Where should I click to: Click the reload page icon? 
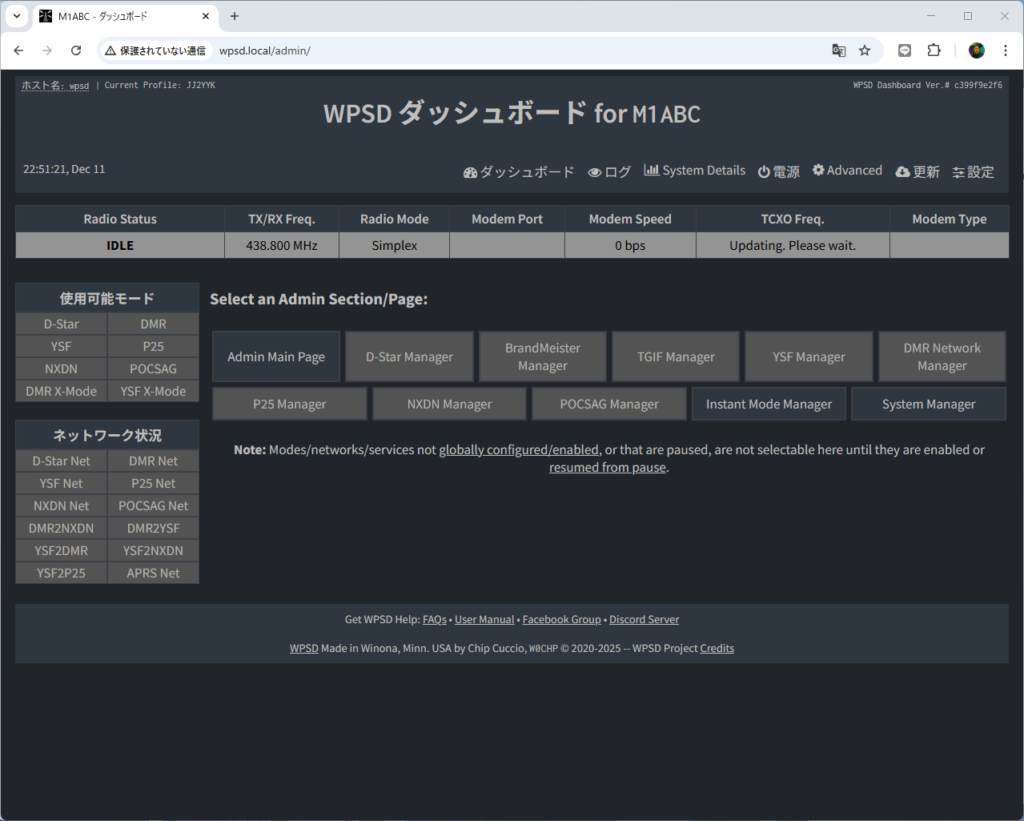pos(76,50)
